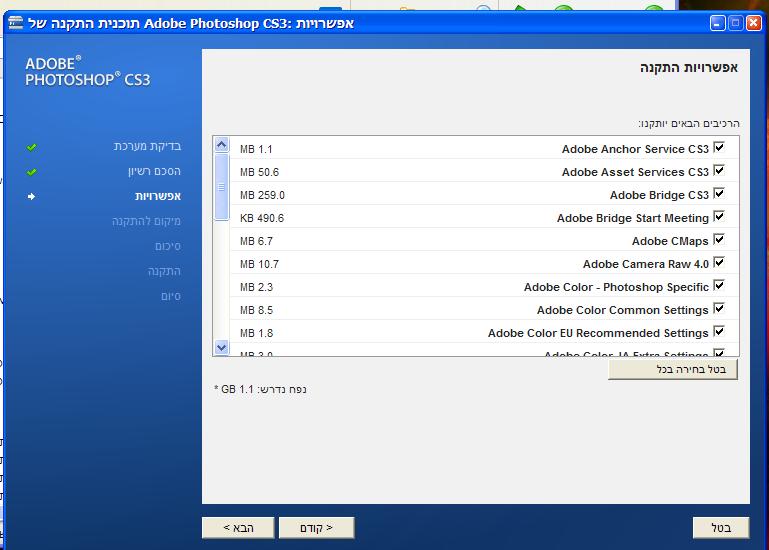The height and width of the screenshot is (550, 769).
Task: Toggle the Adobe Bridge CS3 checkbox
Action: [x=719, y=193]
